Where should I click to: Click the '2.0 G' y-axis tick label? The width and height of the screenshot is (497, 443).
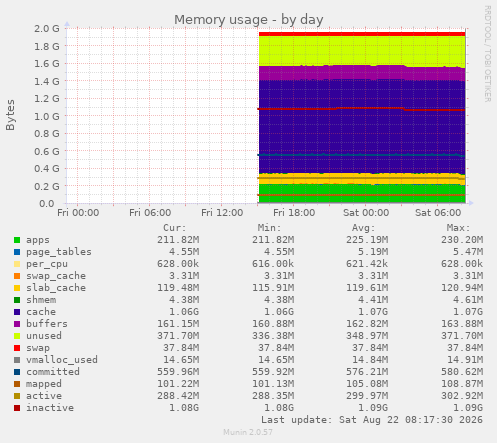47,28
